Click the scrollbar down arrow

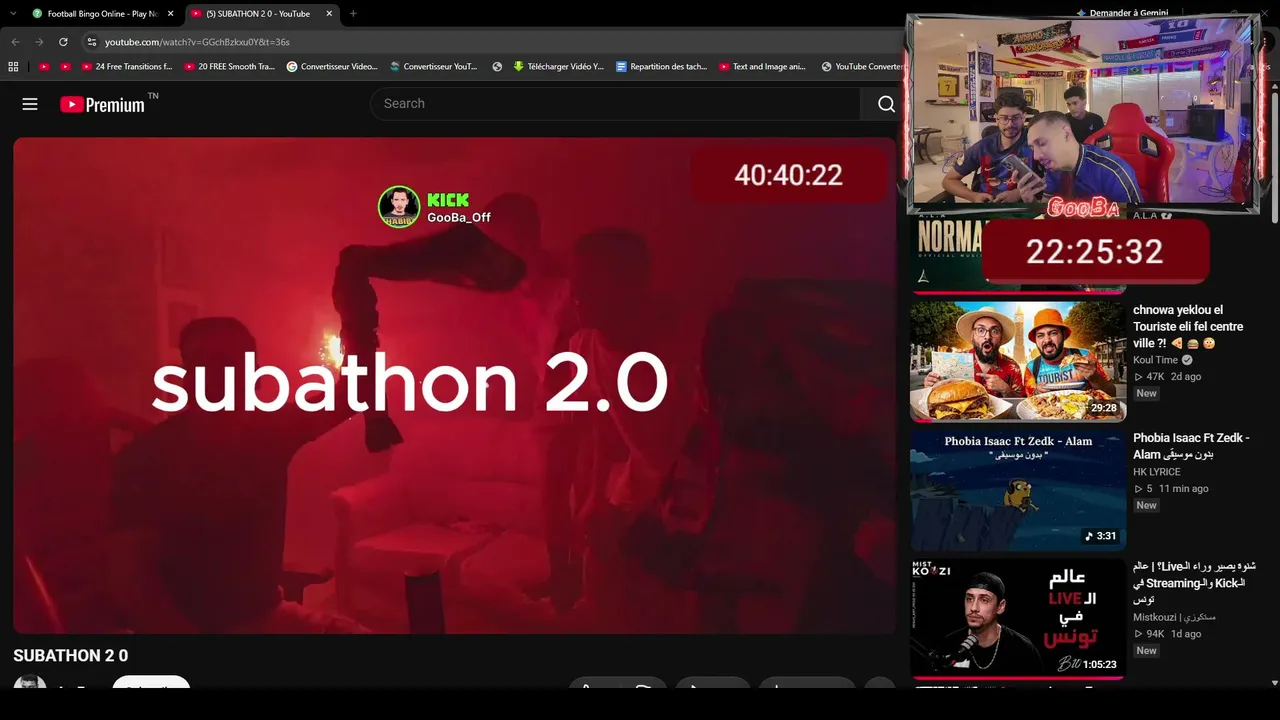[1274, 683]
